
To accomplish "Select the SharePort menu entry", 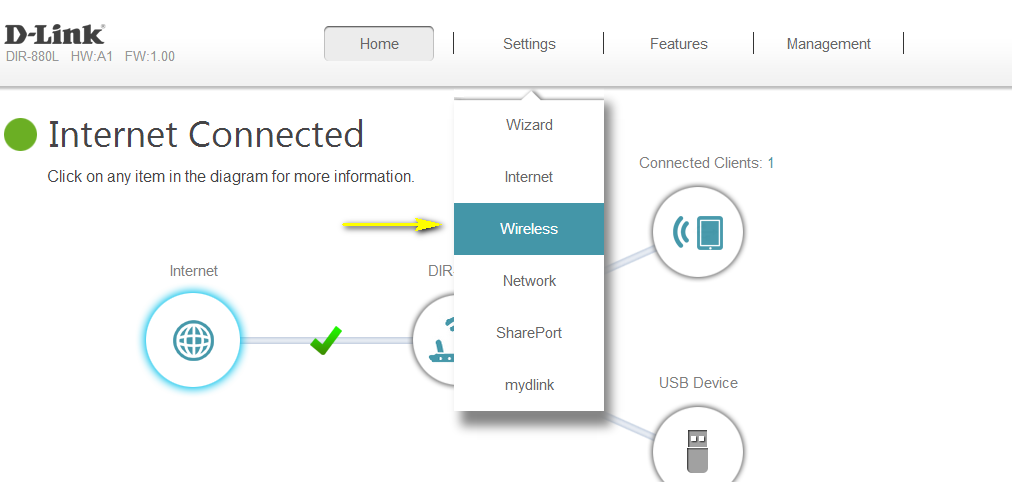I will coord(529,333).
